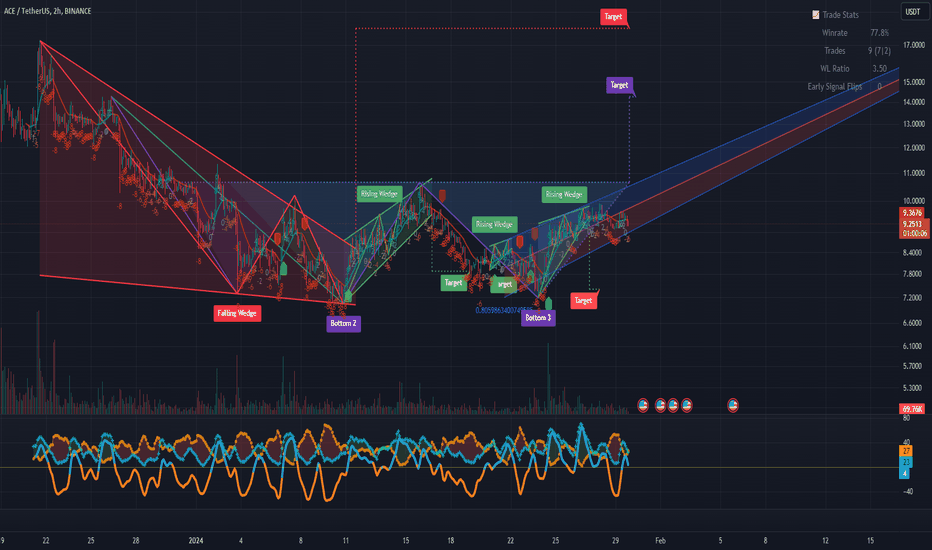Click the blue 23 oscillator value tag
Image resolution: width=932 pixels, height=550 pixels.
click(x=906, y=462)
